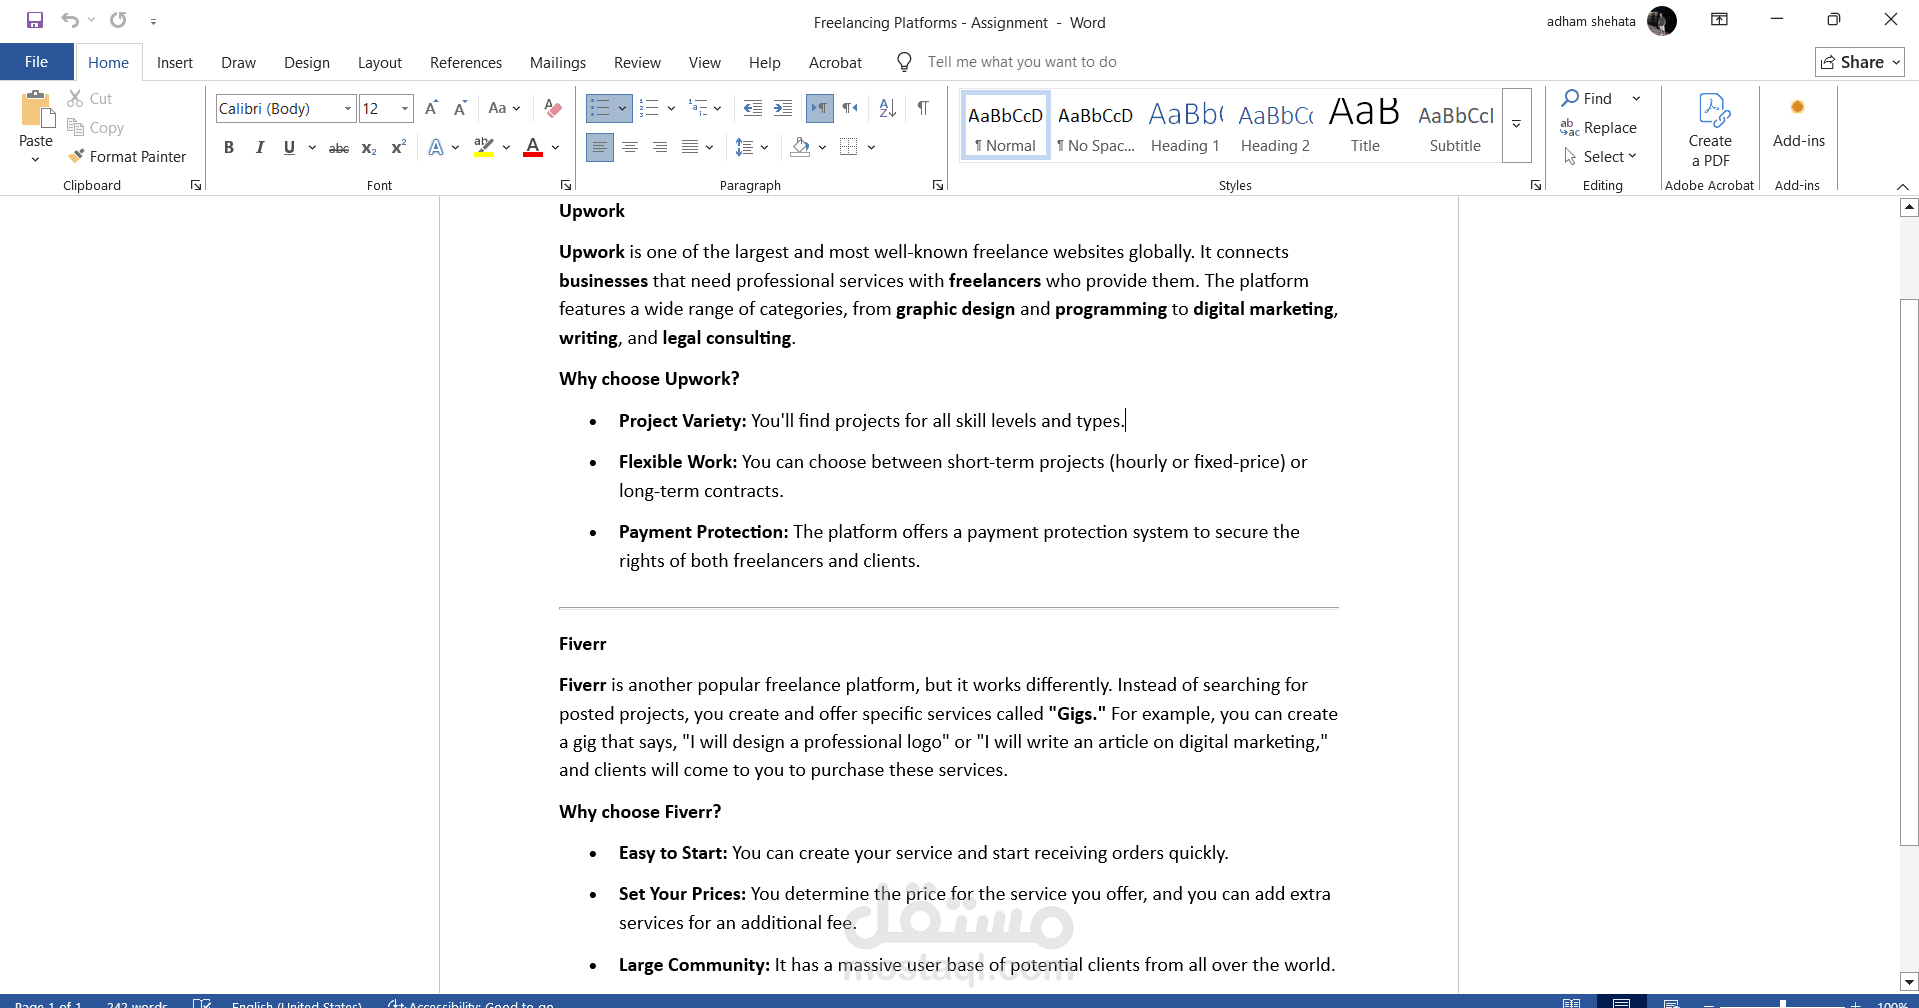Image resolution: width=1919 pixels, height=1008 pixels.
Task: Apply paragraph shading color
Action: [x=800, y=147]
